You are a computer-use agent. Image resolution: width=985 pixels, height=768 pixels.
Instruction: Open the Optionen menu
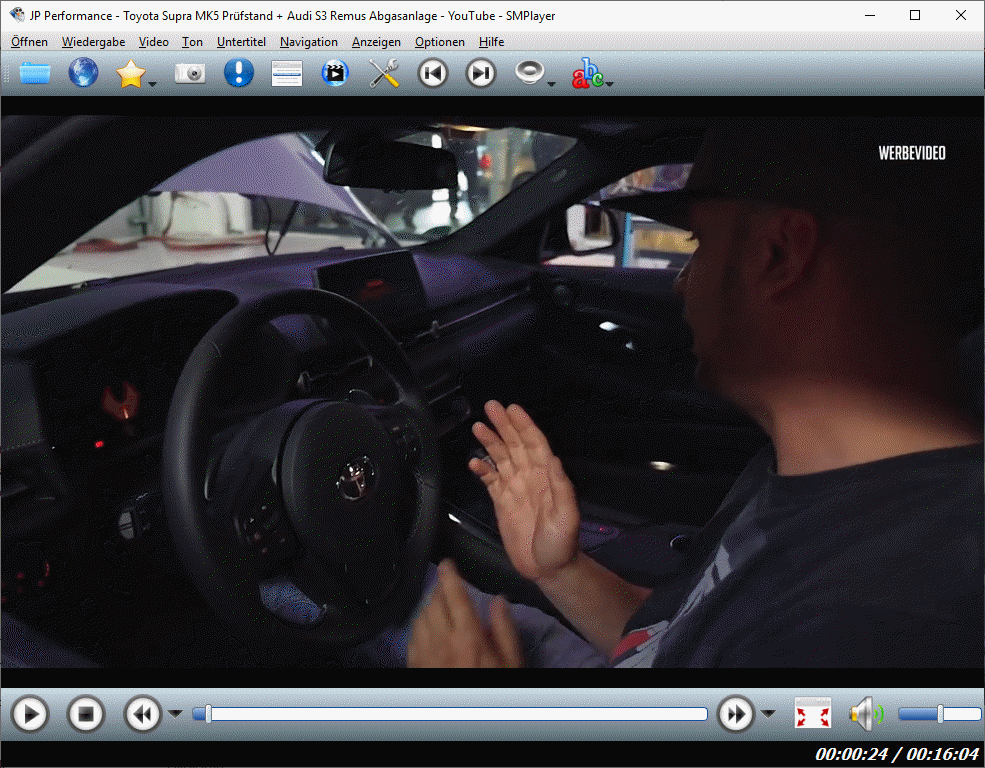[440, 41]
